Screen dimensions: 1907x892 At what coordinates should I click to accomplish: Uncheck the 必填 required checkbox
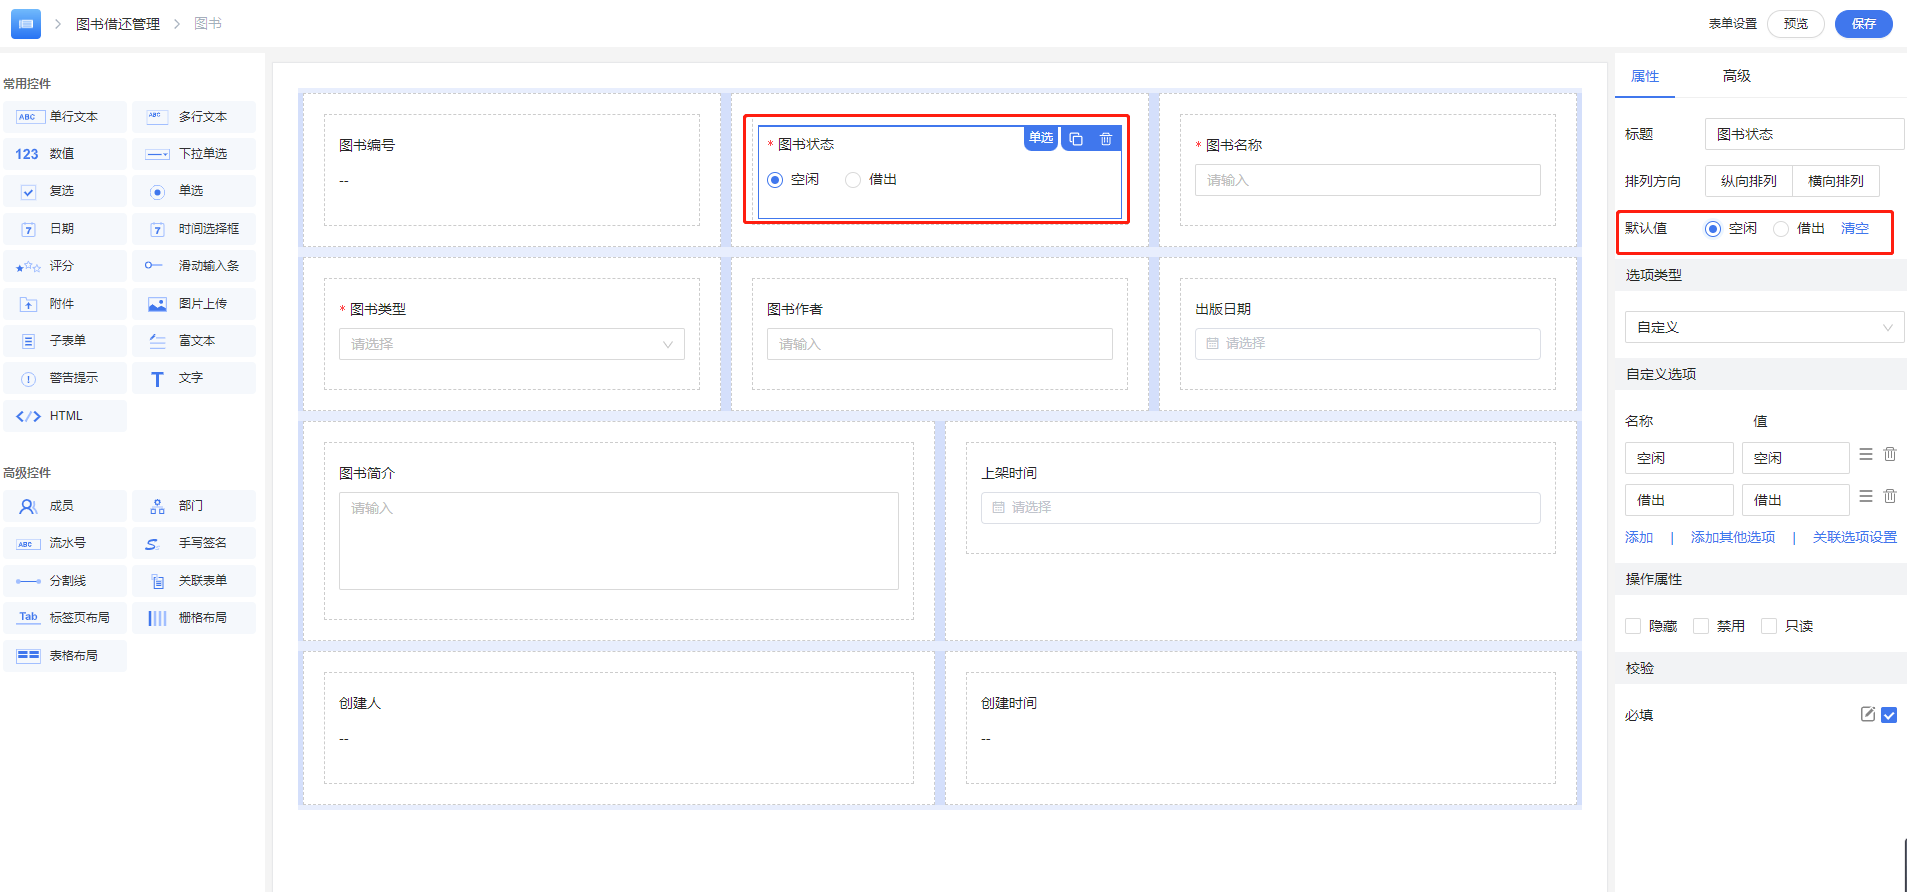(1889, 715)
